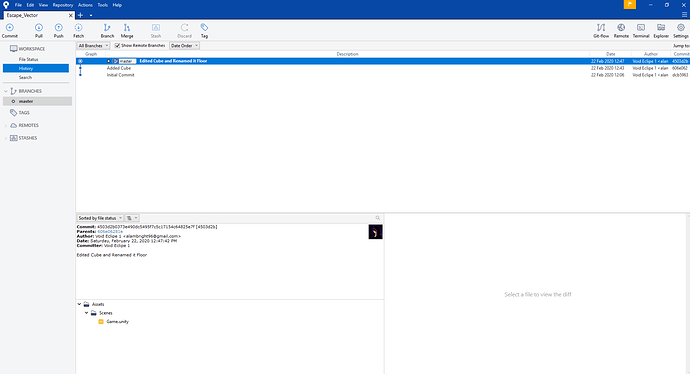Select the master branch in sidebar
This screenshot has height=374, width=690.
37,101
